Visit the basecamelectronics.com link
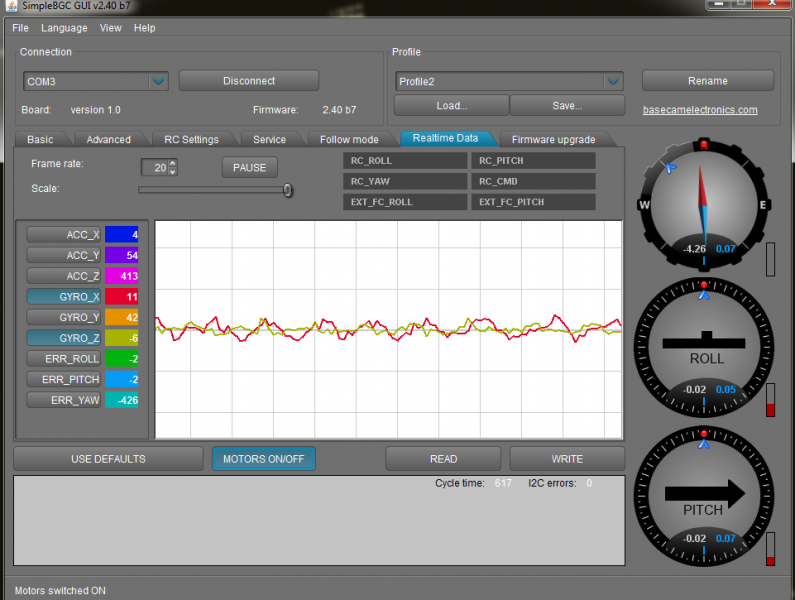The image size is (795, 600). pos(699,110)
